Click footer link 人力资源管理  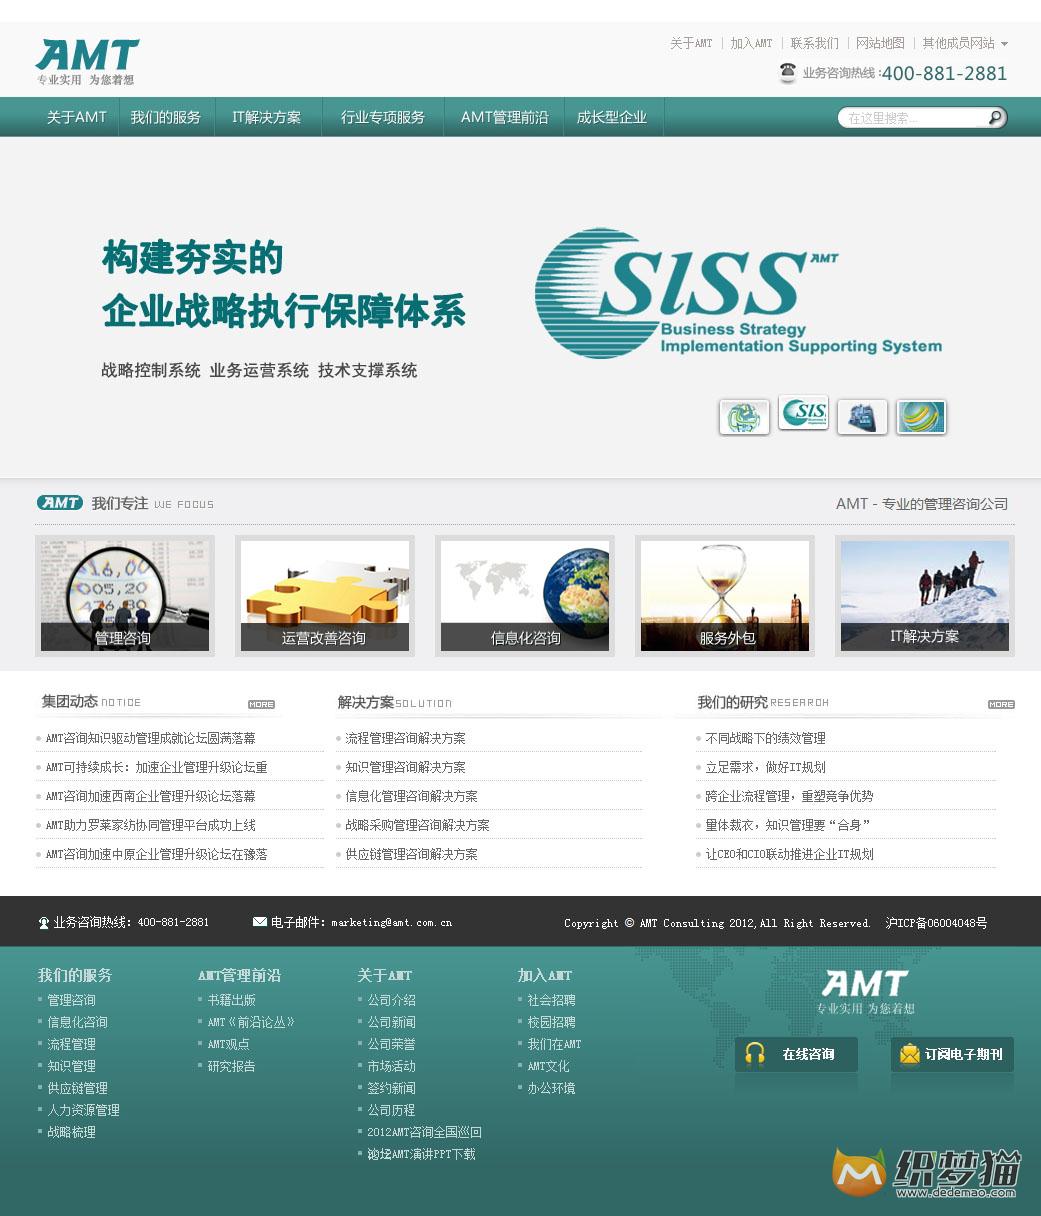click(x=84, y=1110)
